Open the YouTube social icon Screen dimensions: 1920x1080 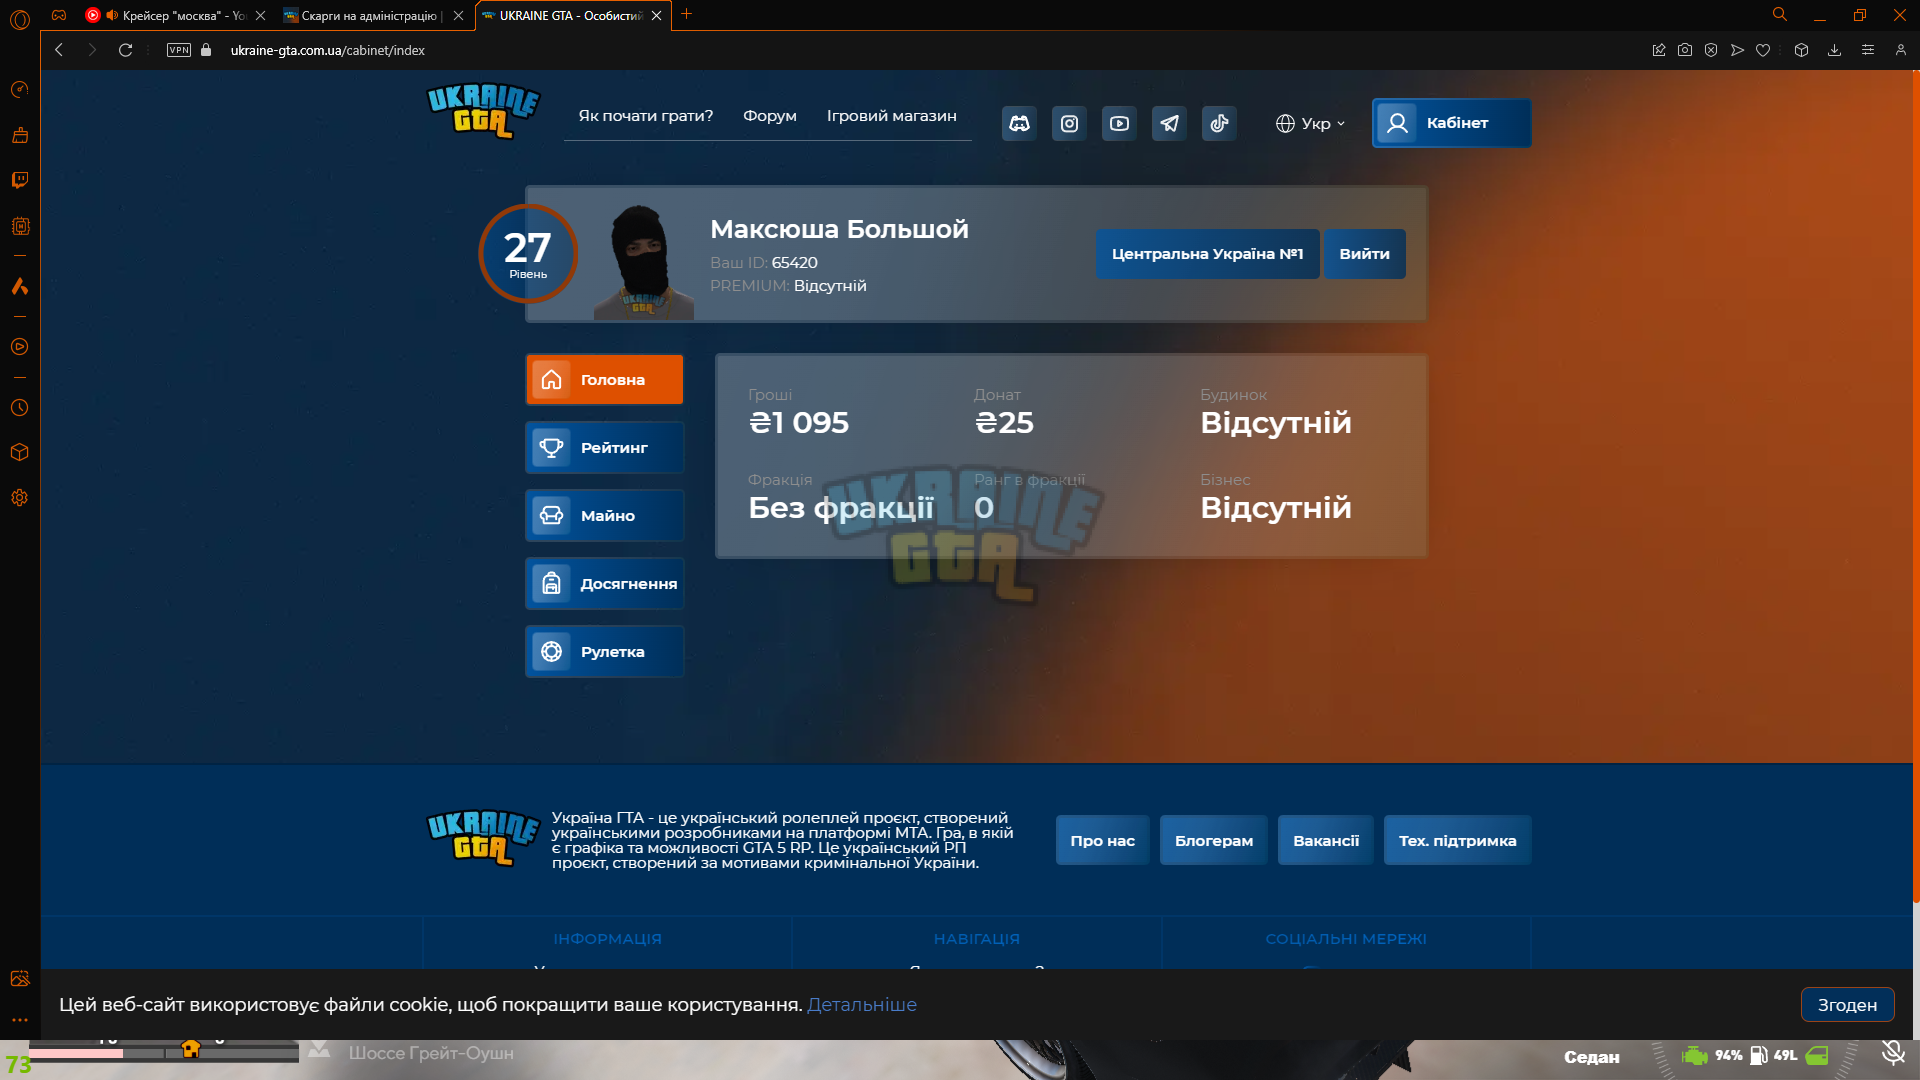click(1119, 123)
